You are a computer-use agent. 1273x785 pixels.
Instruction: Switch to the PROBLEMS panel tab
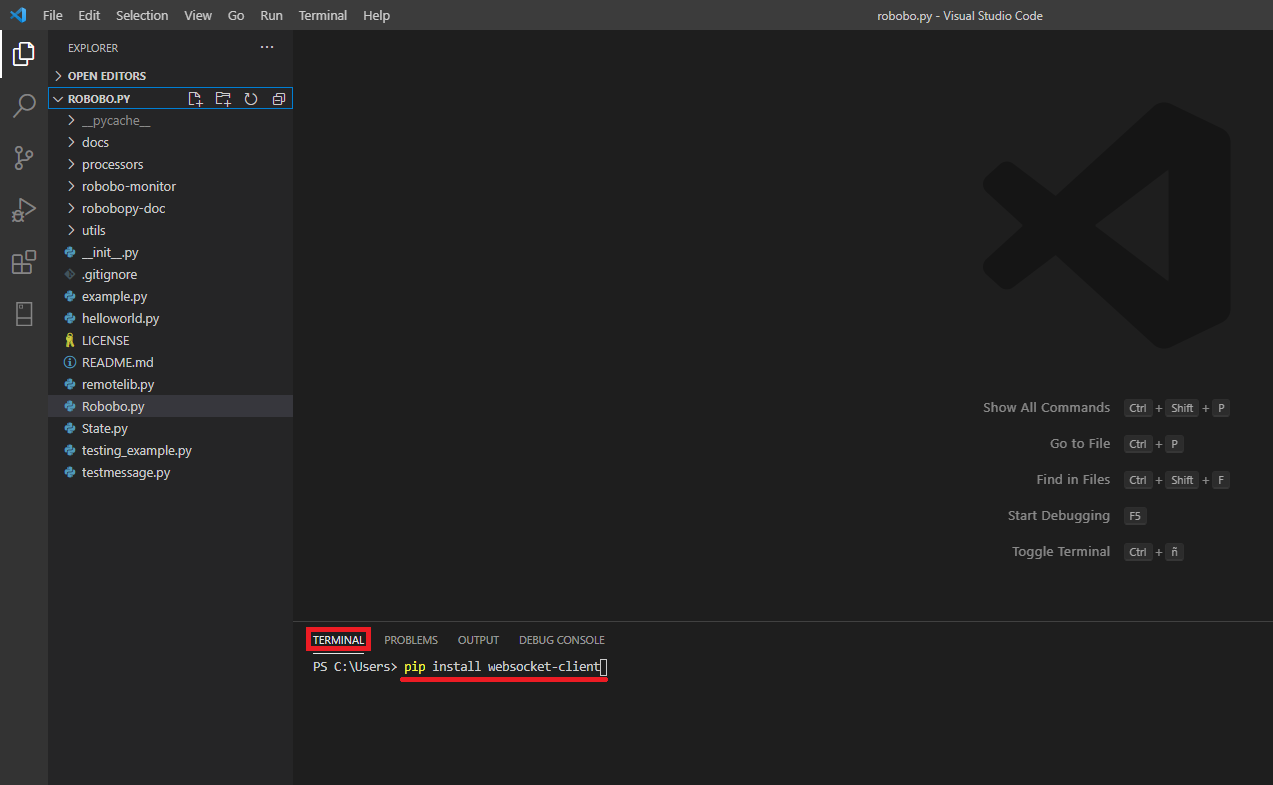click(411, 640)
